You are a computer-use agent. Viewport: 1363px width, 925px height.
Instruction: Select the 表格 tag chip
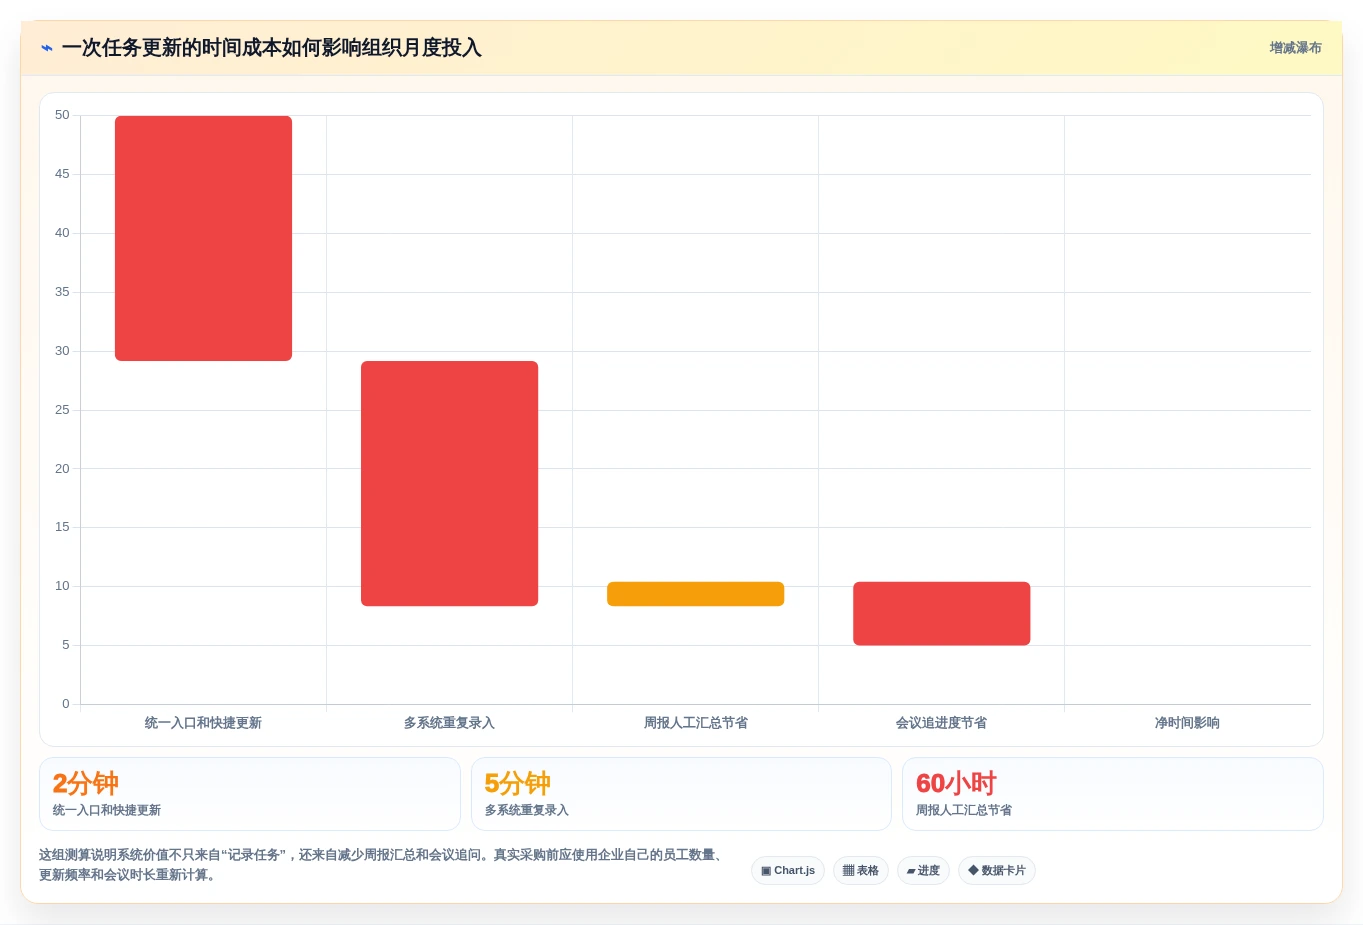coord(860,871)
